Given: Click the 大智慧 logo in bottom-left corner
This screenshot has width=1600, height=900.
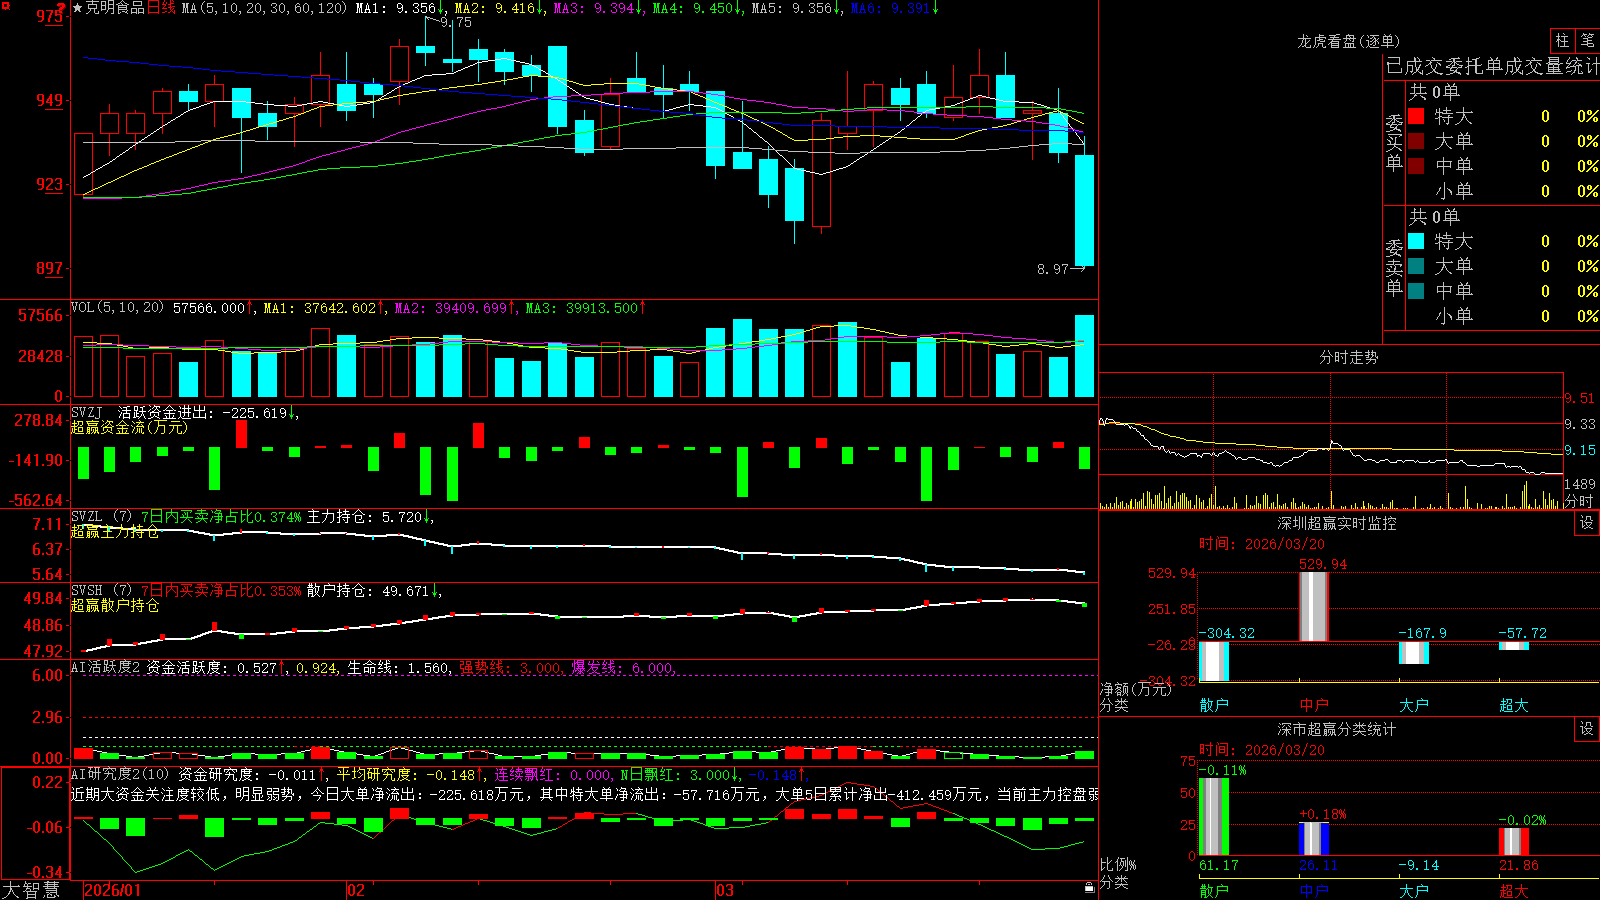Looking at the screenshot, I should point(30,890).
